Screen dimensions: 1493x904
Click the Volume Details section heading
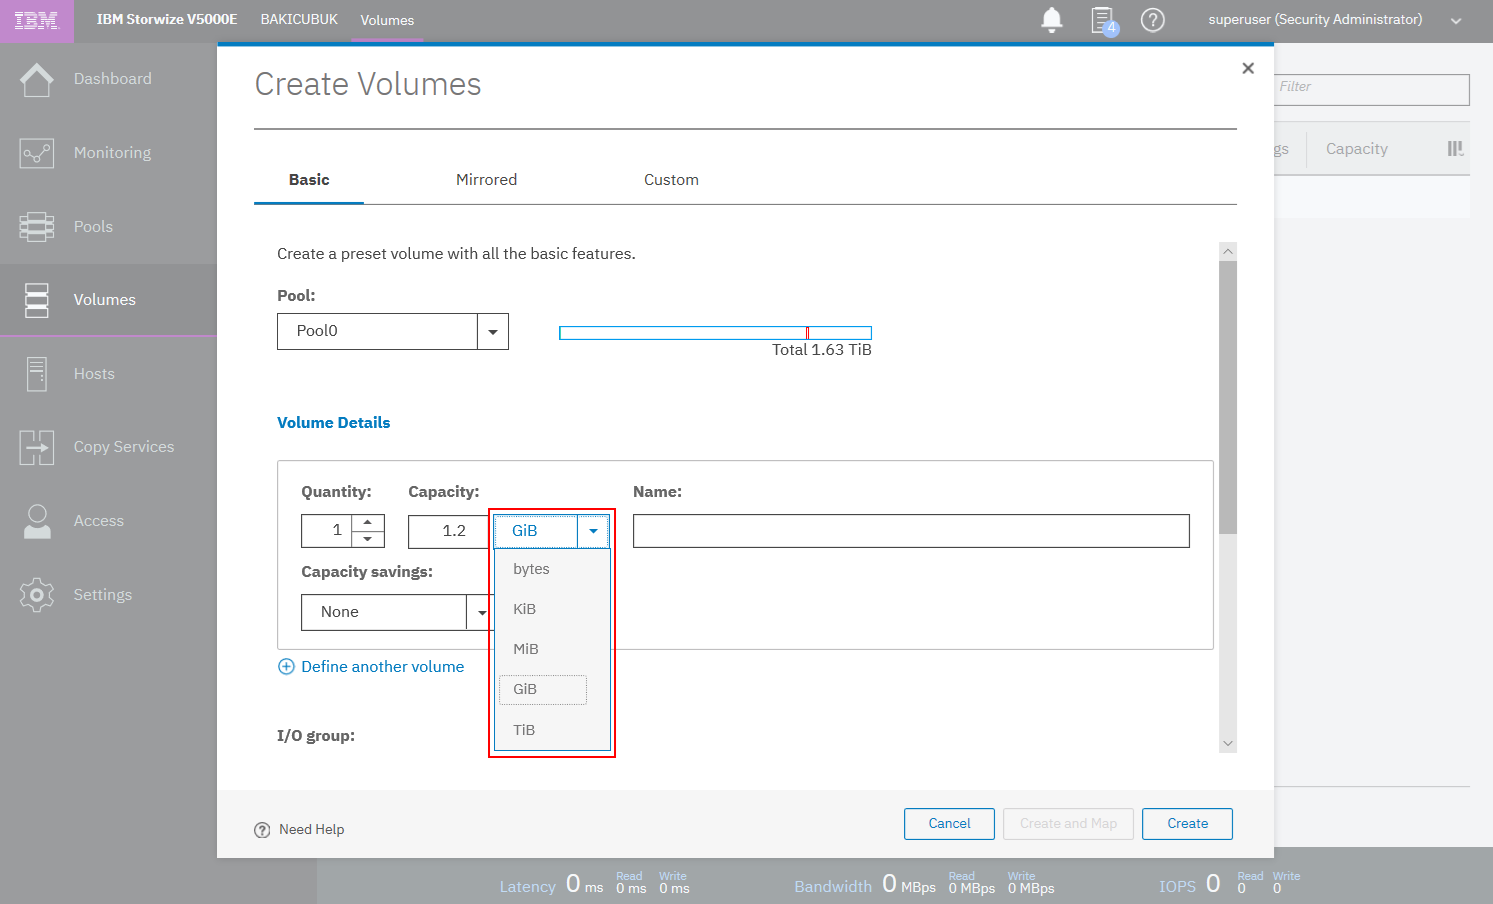point(333,423)
